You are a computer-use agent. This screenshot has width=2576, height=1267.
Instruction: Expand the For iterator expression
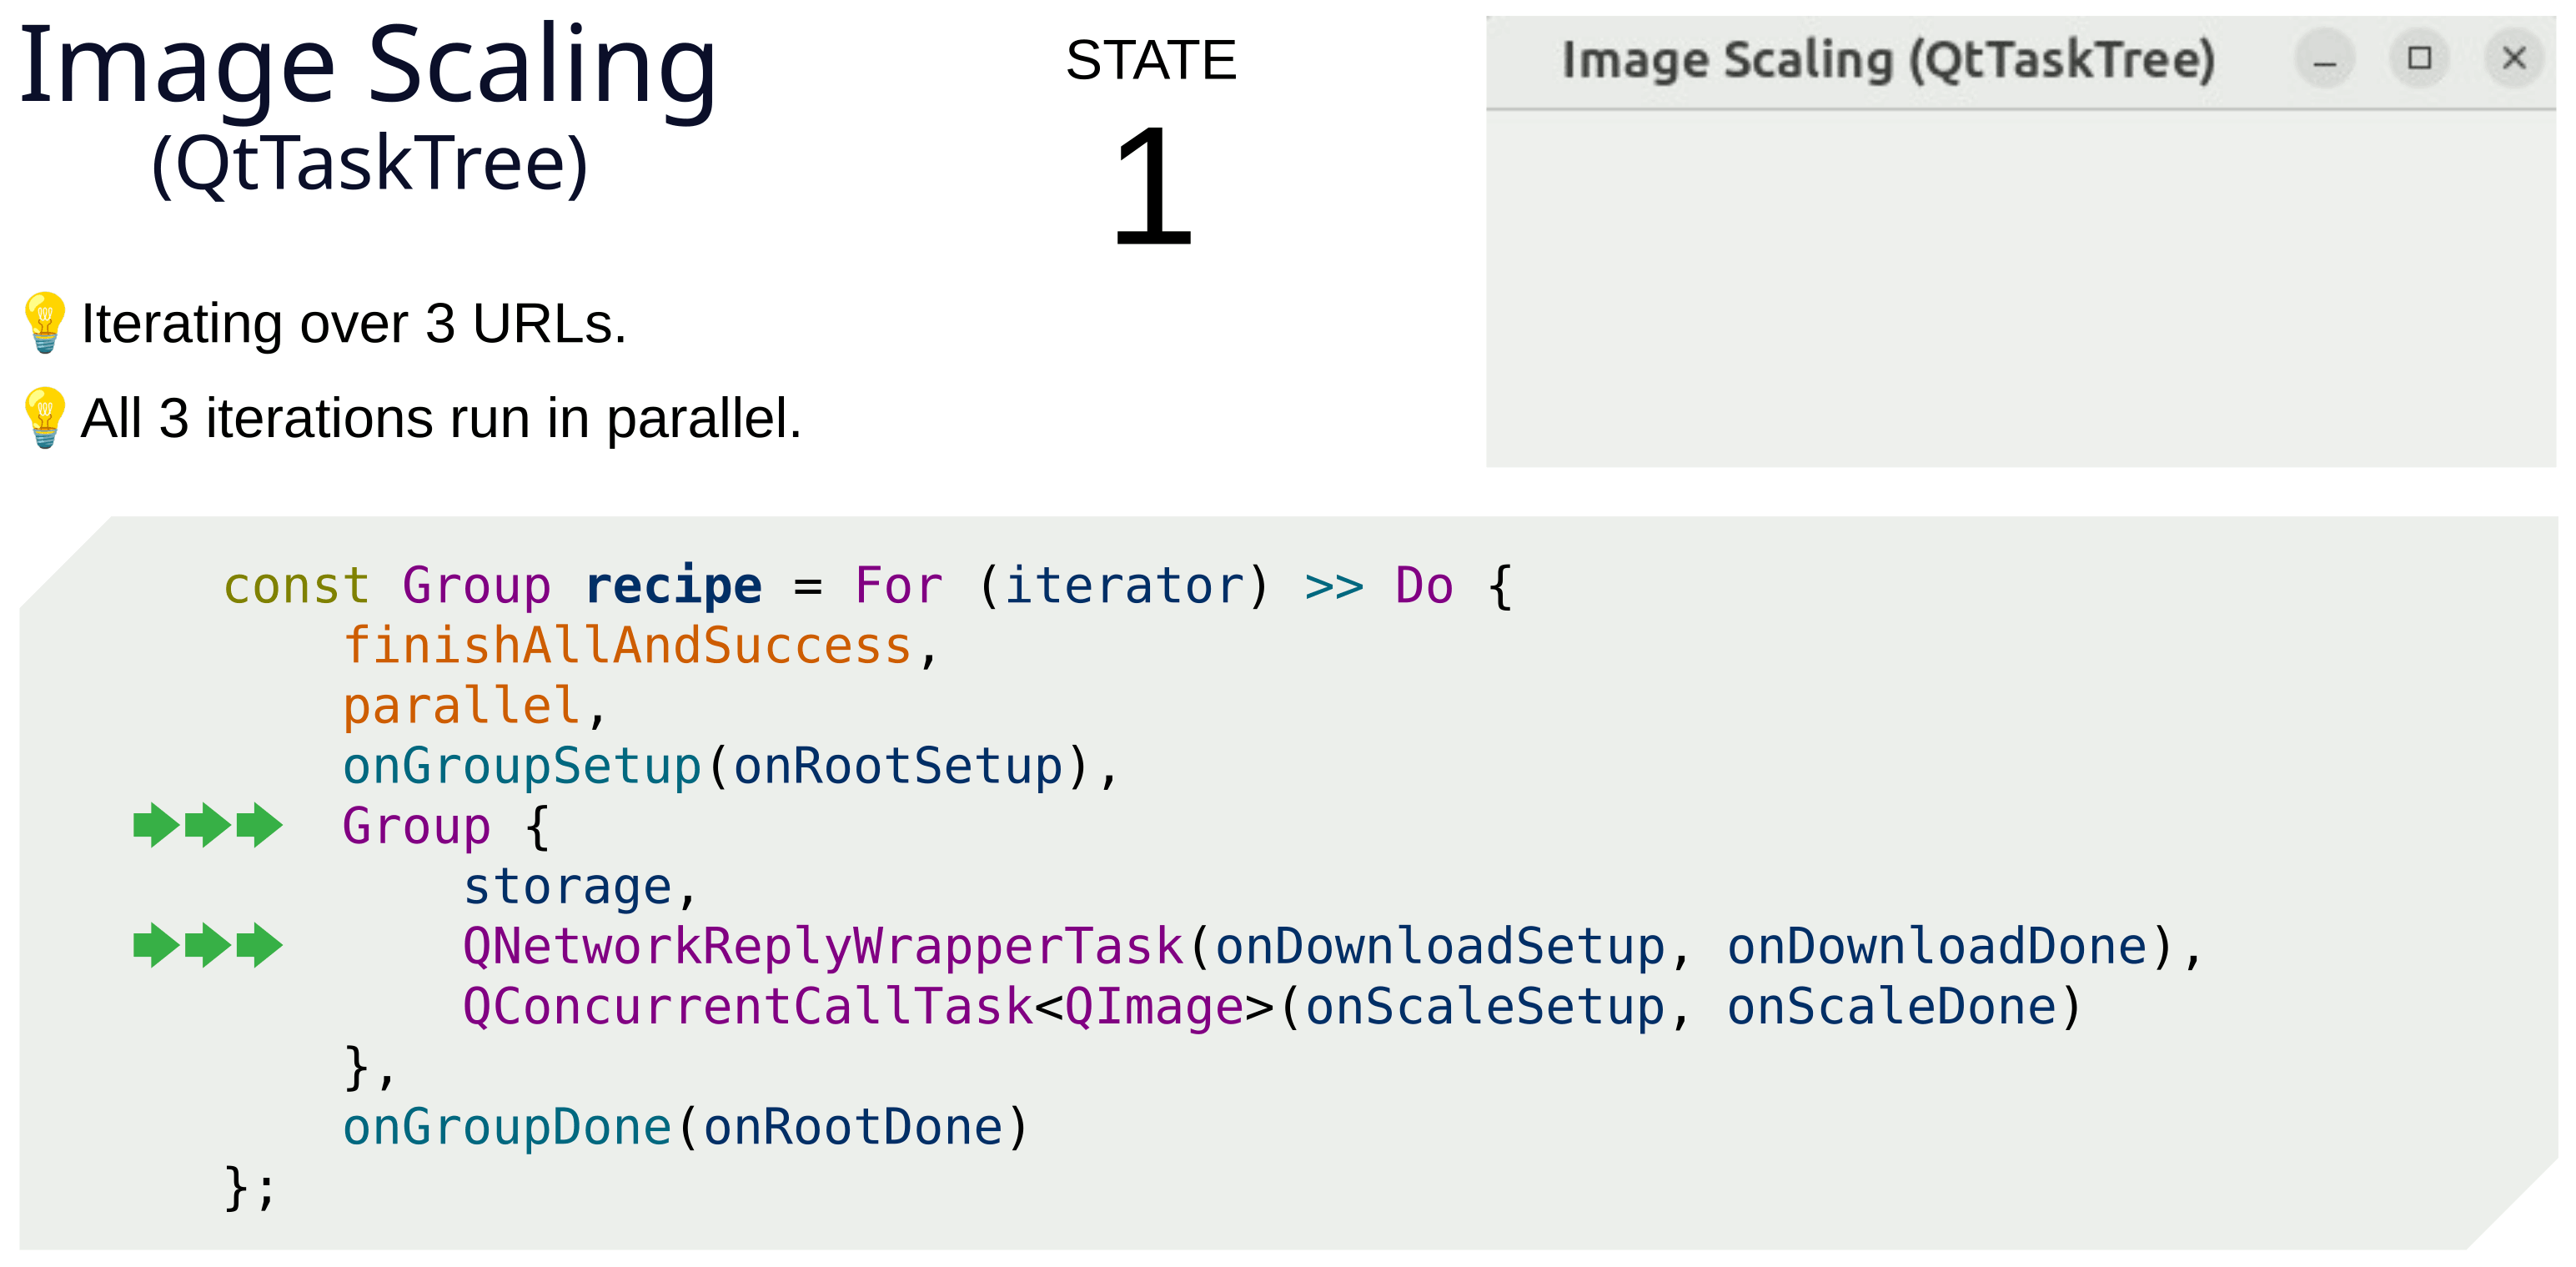[1060, 585]
